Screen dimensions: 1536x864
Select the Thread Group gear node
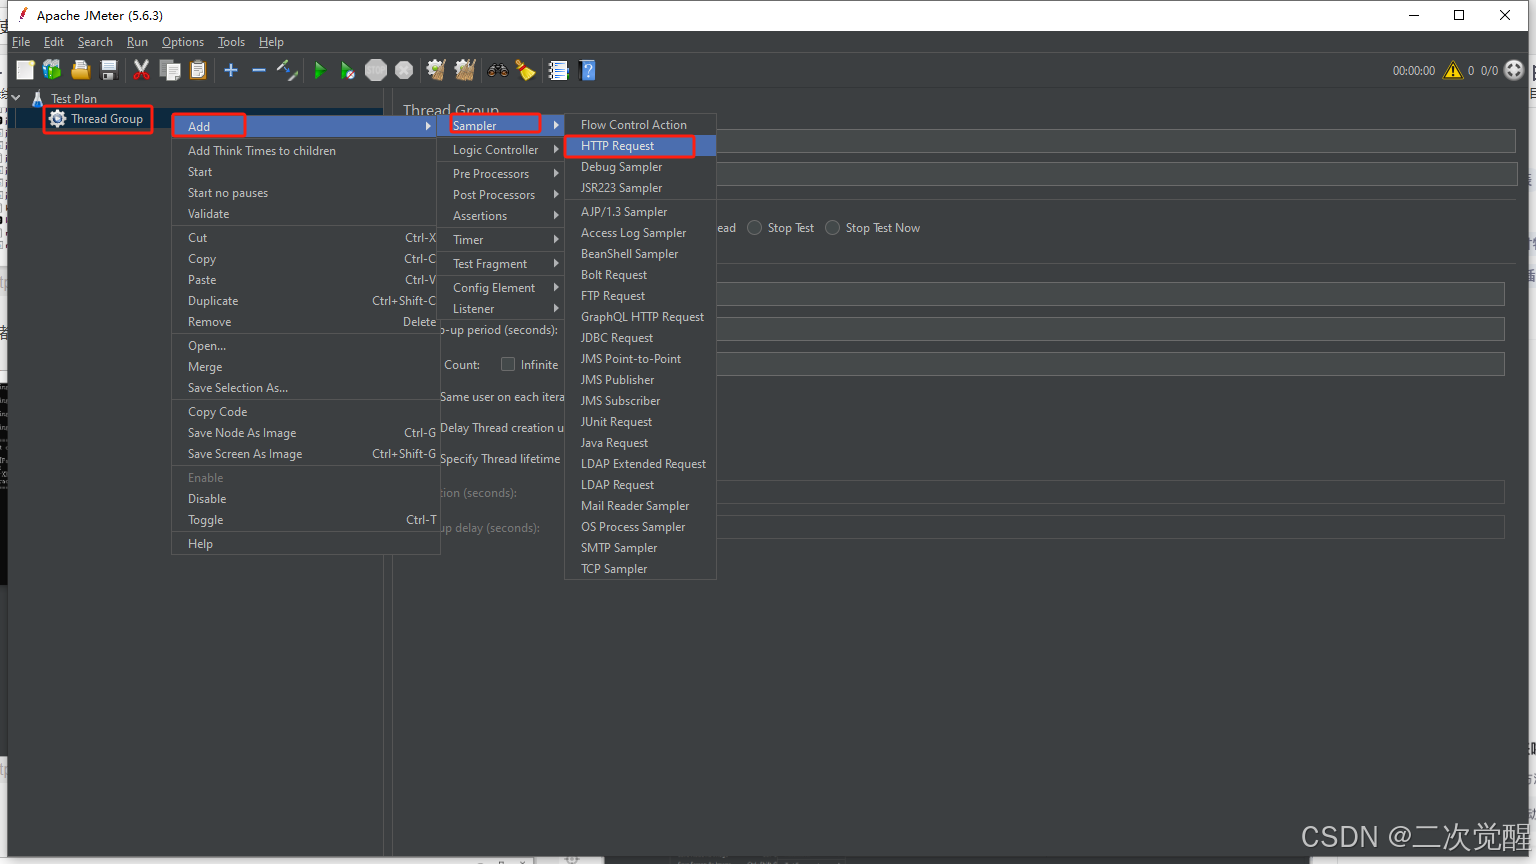[x=97, y=119]
